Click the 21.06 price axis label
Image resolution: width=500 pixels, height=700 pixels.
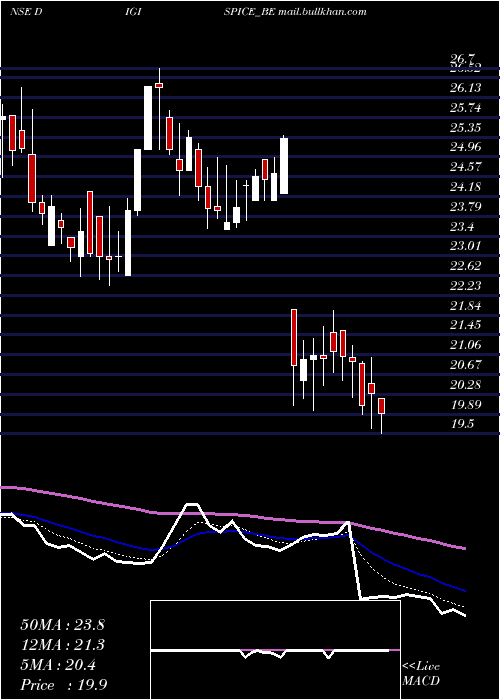coord(466,345)
